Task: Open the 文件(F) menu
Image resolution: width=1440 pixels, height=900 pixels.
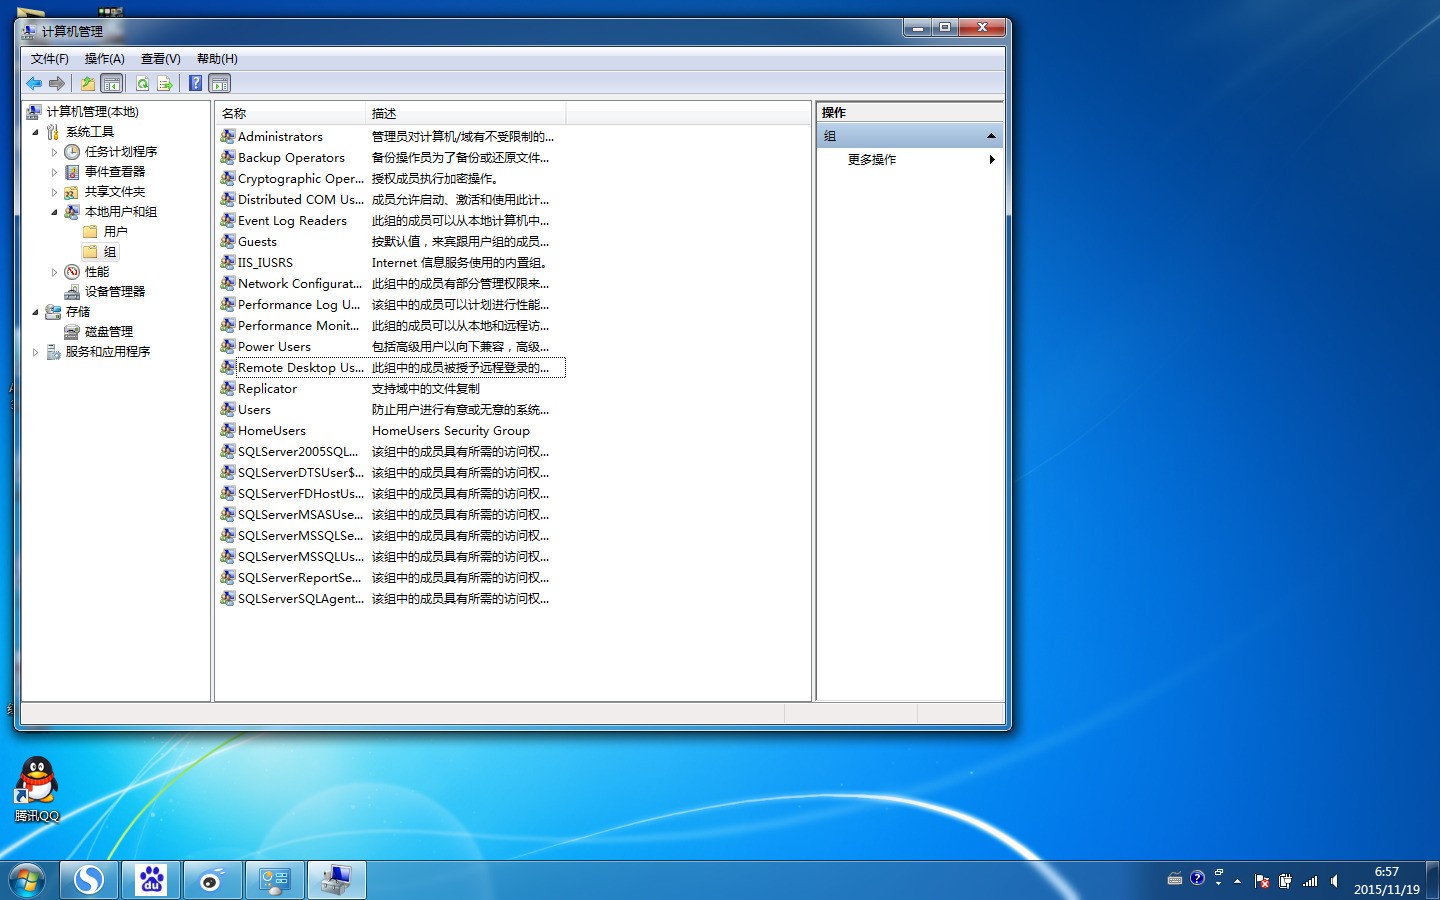Action: [x=49, y=59]
